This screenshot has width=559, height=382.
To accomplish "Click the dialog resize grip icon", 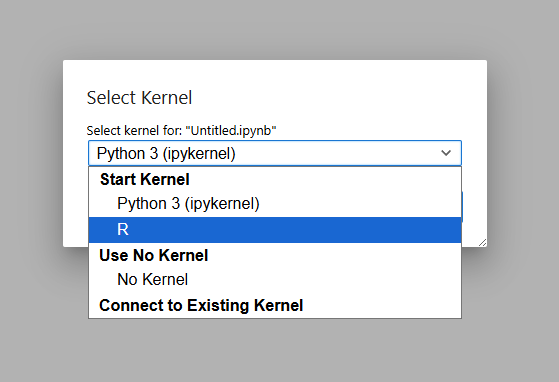I will (x=482, y=243).
